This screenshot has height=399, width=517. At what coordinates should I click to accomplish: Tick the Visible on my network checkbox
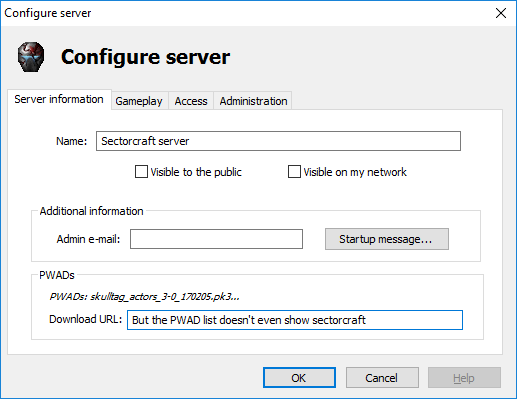click(x=294, y=172)
